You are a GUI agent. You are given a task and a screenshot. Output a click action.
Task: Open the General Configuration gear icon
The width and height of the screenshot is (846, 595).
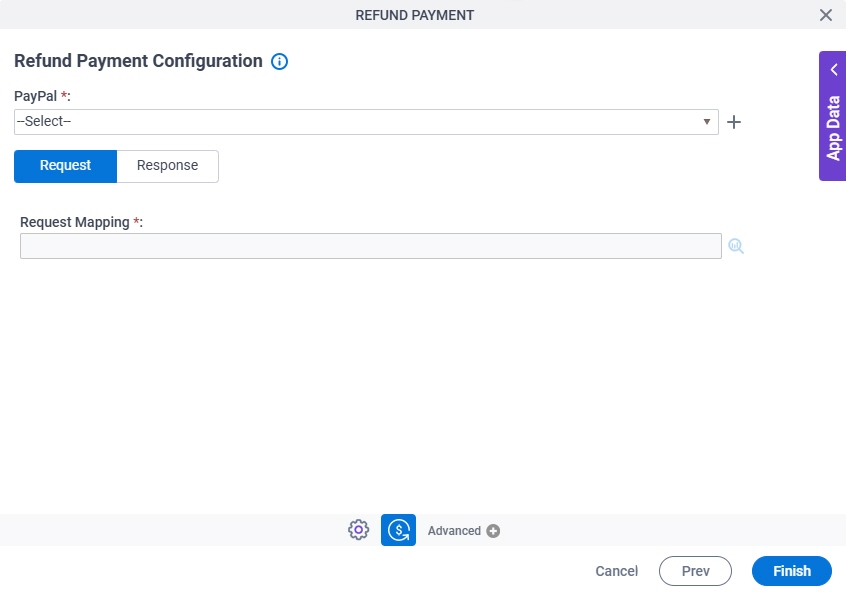(x=358, y=530)
